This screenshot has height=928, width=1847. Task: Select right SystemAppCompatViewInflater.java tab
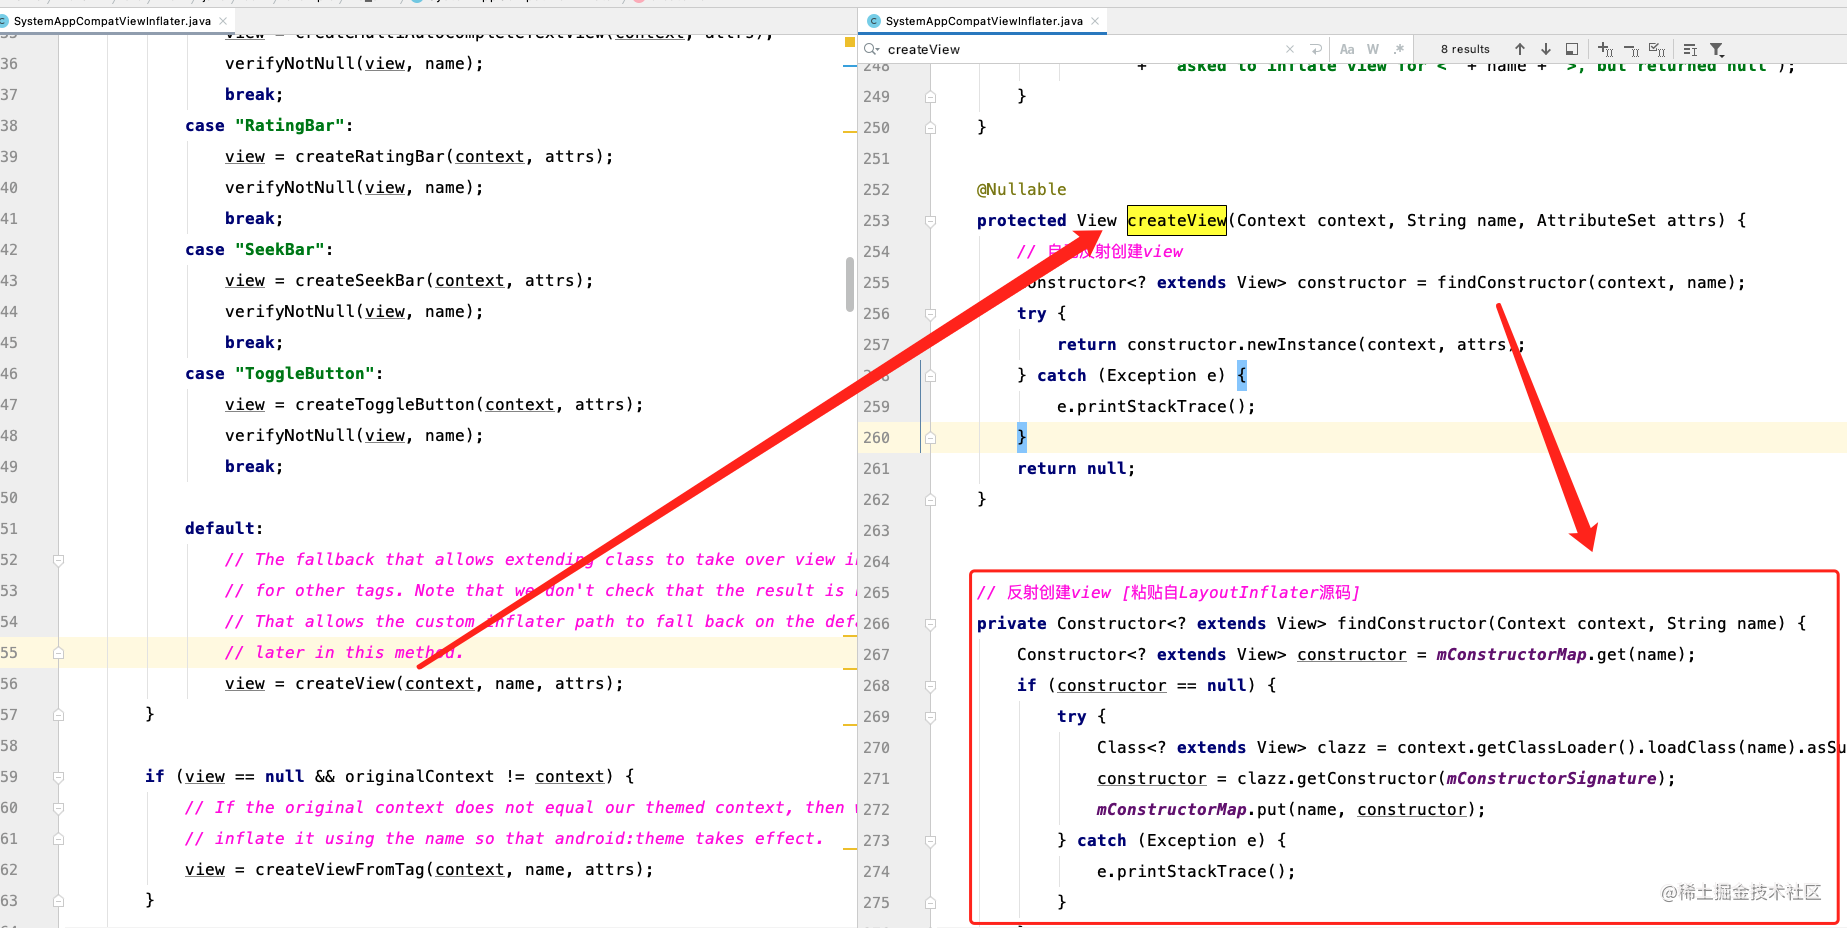pyautogui.click(x=984, y=20)
